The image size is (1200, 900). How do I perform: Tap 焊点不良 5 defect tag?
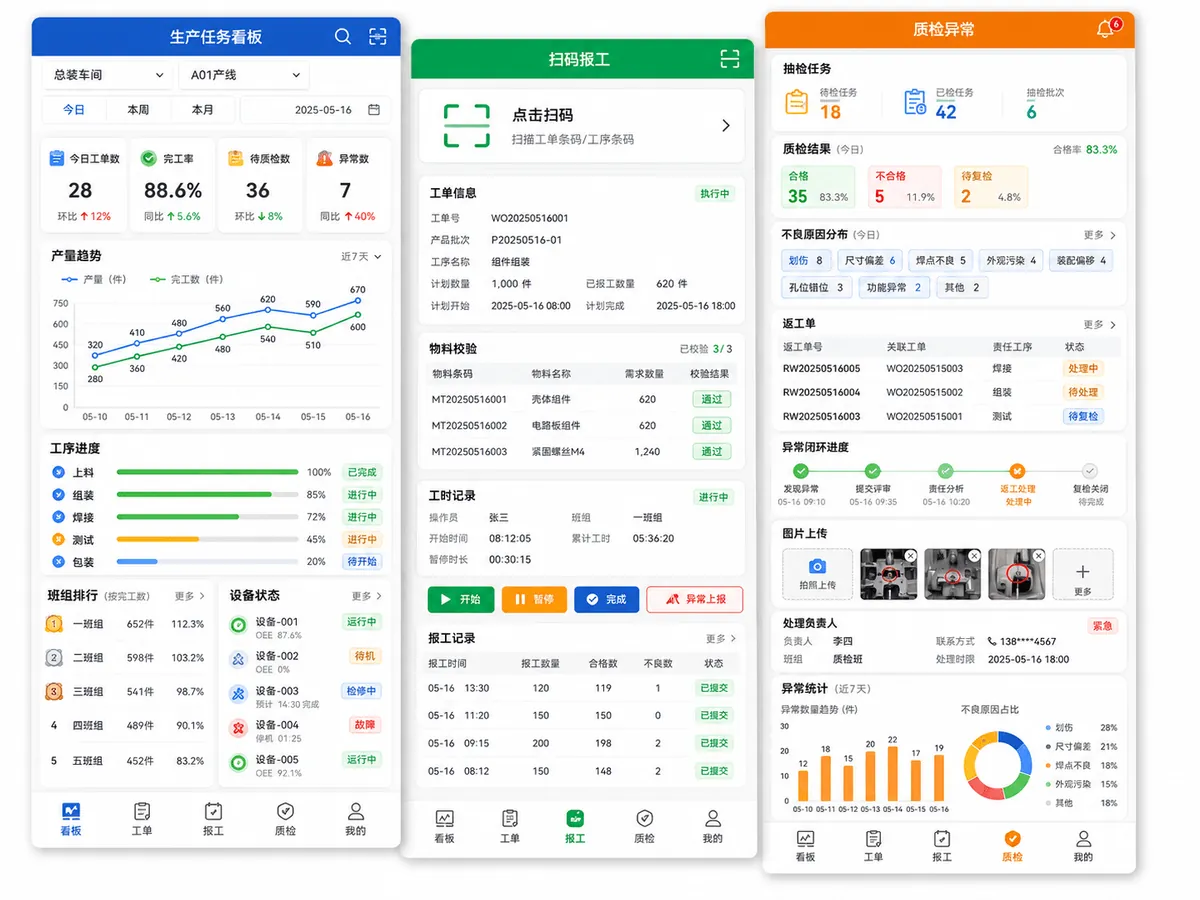(941, 260)
